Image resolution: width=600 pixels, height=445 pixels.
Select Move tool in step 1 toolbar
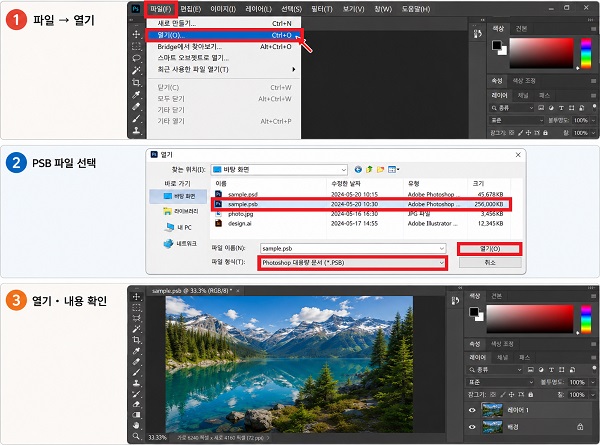tap(136, 34)
